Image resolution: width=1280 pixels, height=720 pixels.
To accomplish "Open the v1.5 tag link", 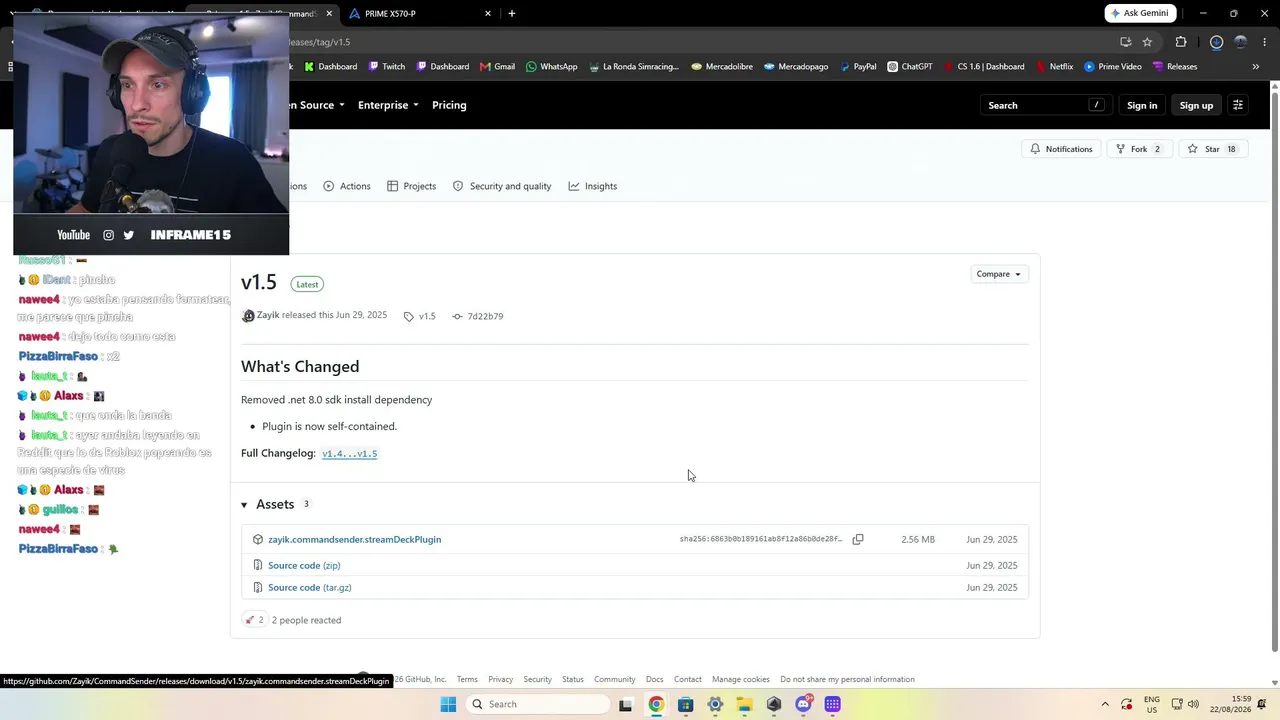I will 420,316.
